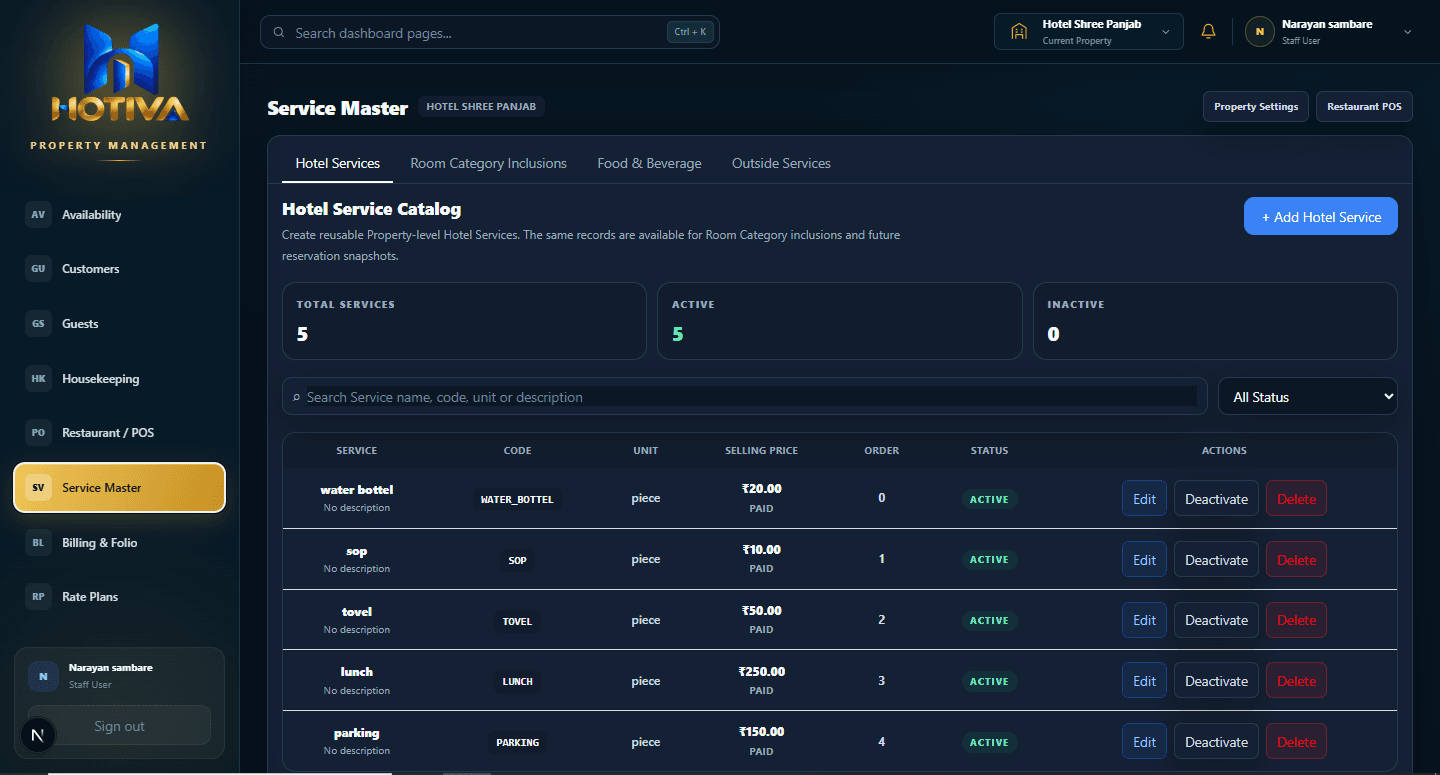Screen dimensions: 1440x775
Task: Expand the Hotel Shree Panjab property dropdown
Action: click(x=1088, y=31)
